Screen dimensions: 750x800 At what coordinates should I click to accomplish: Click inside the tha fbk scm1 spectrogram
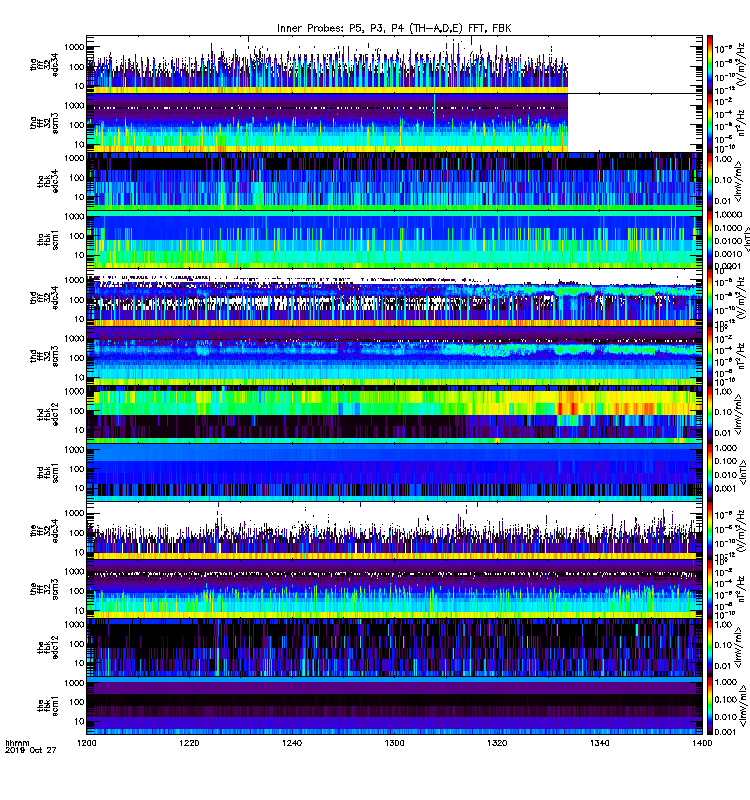click(x=394, y=239)
